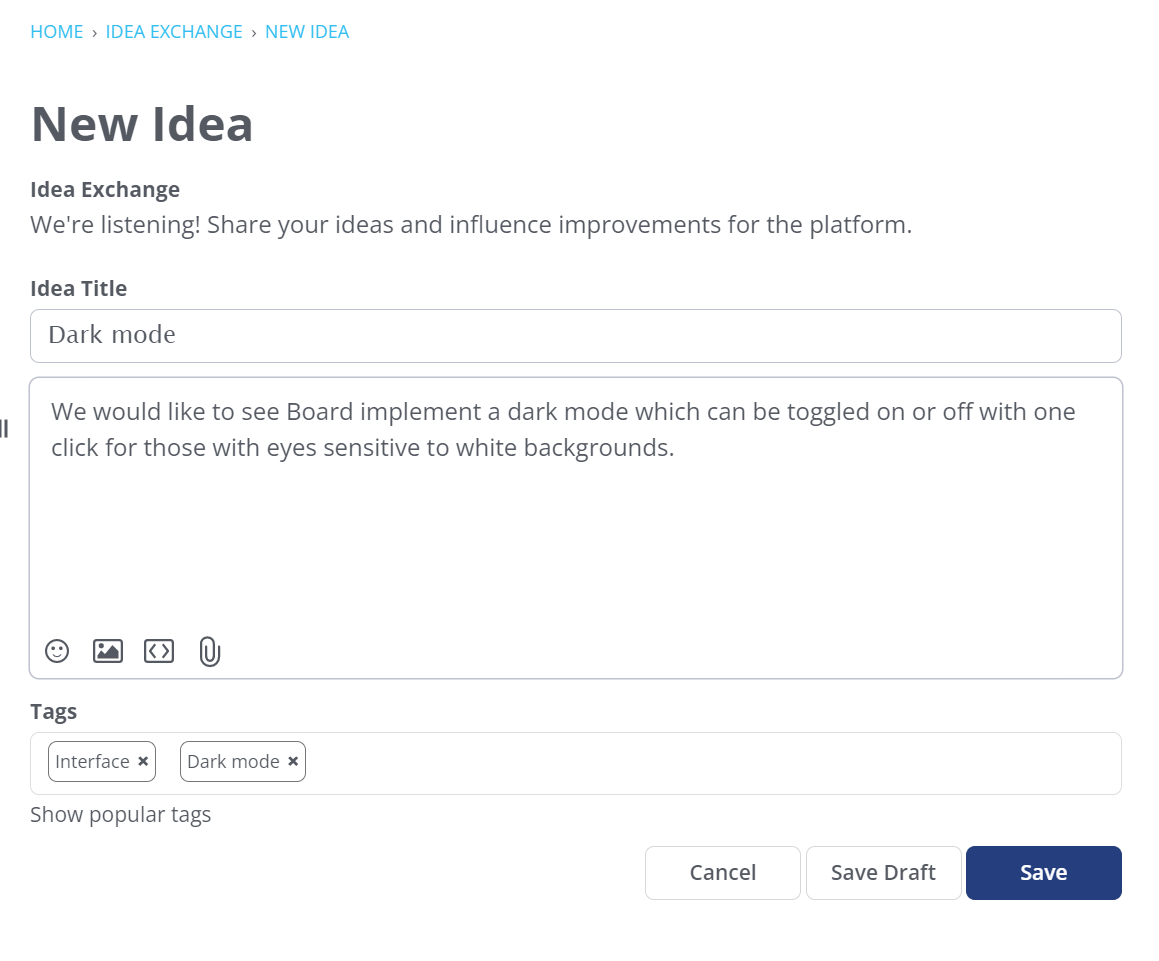Expand the Show popular tags list
This screenshot has width=1159, height=961.
[x=120, y=815]
